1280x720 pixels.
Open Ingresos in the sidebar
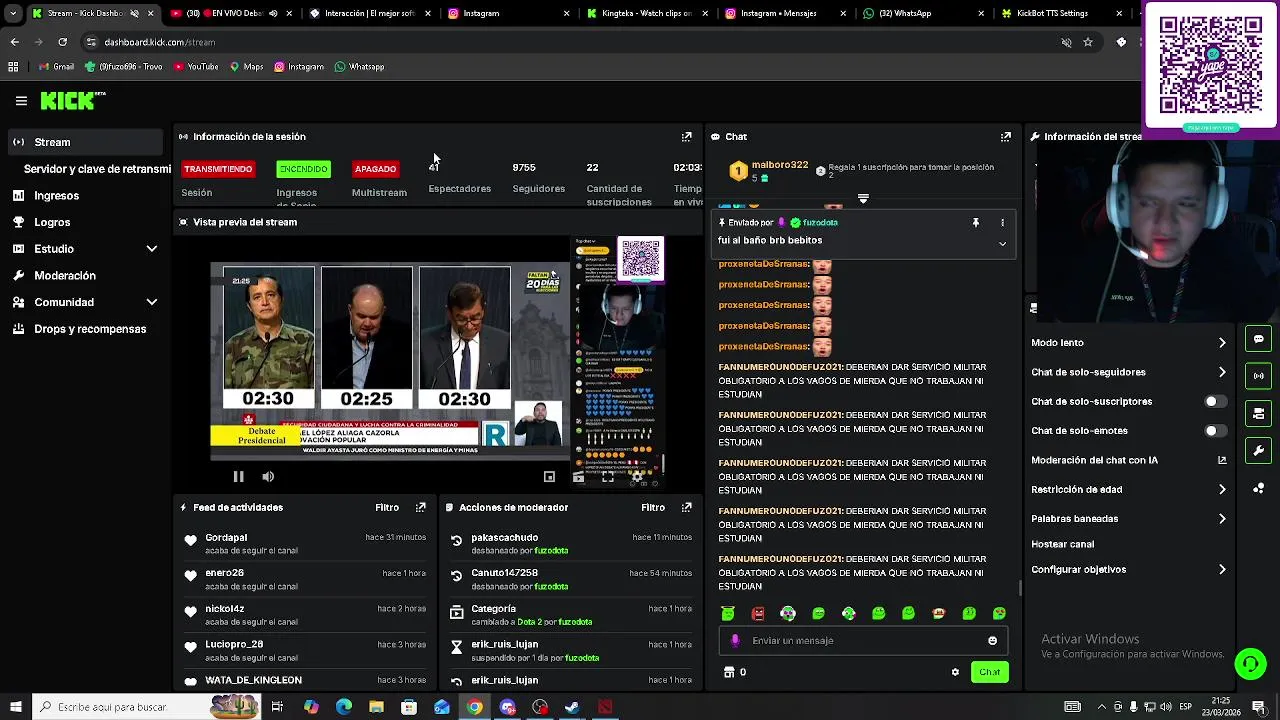click(x=85, y=196)
